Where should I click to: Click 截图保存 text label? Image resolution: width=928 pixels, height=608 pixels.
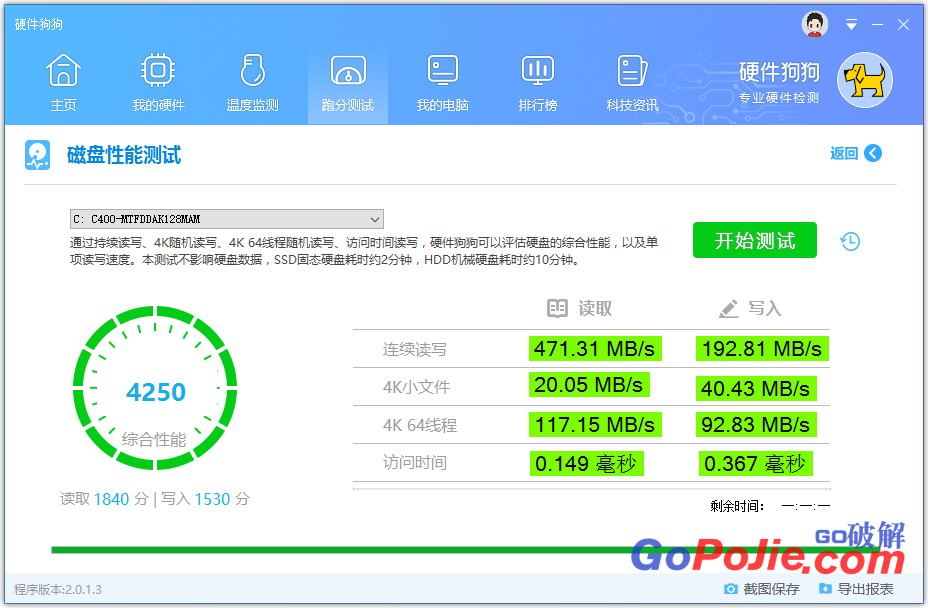coord(771,589)
